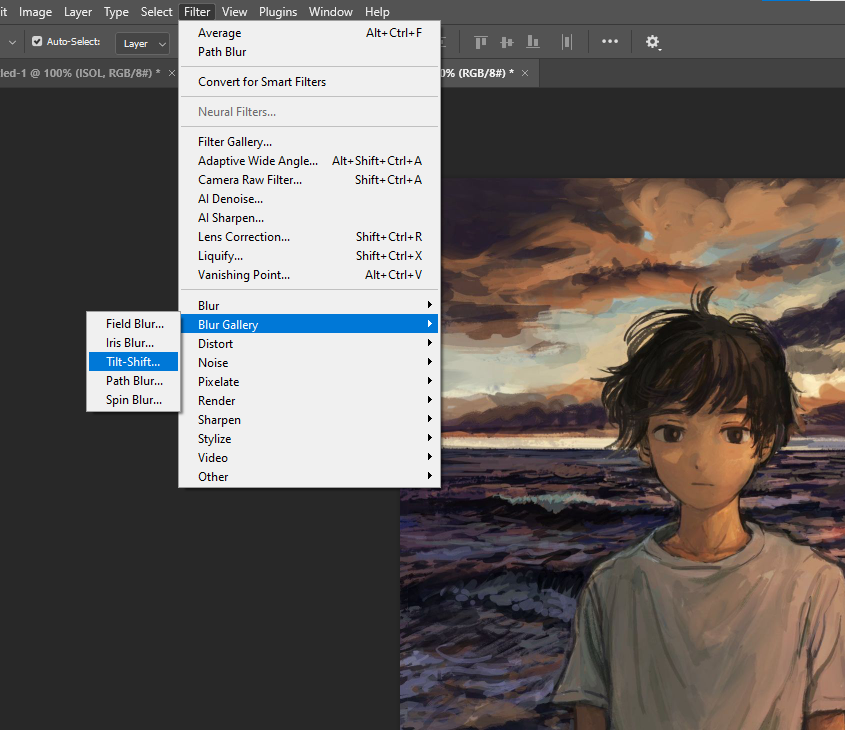The width and height of the screenshot is (845, 730).
Task: Open the Liquify filter
Action: pyautogui.click(x=309, y=256)
